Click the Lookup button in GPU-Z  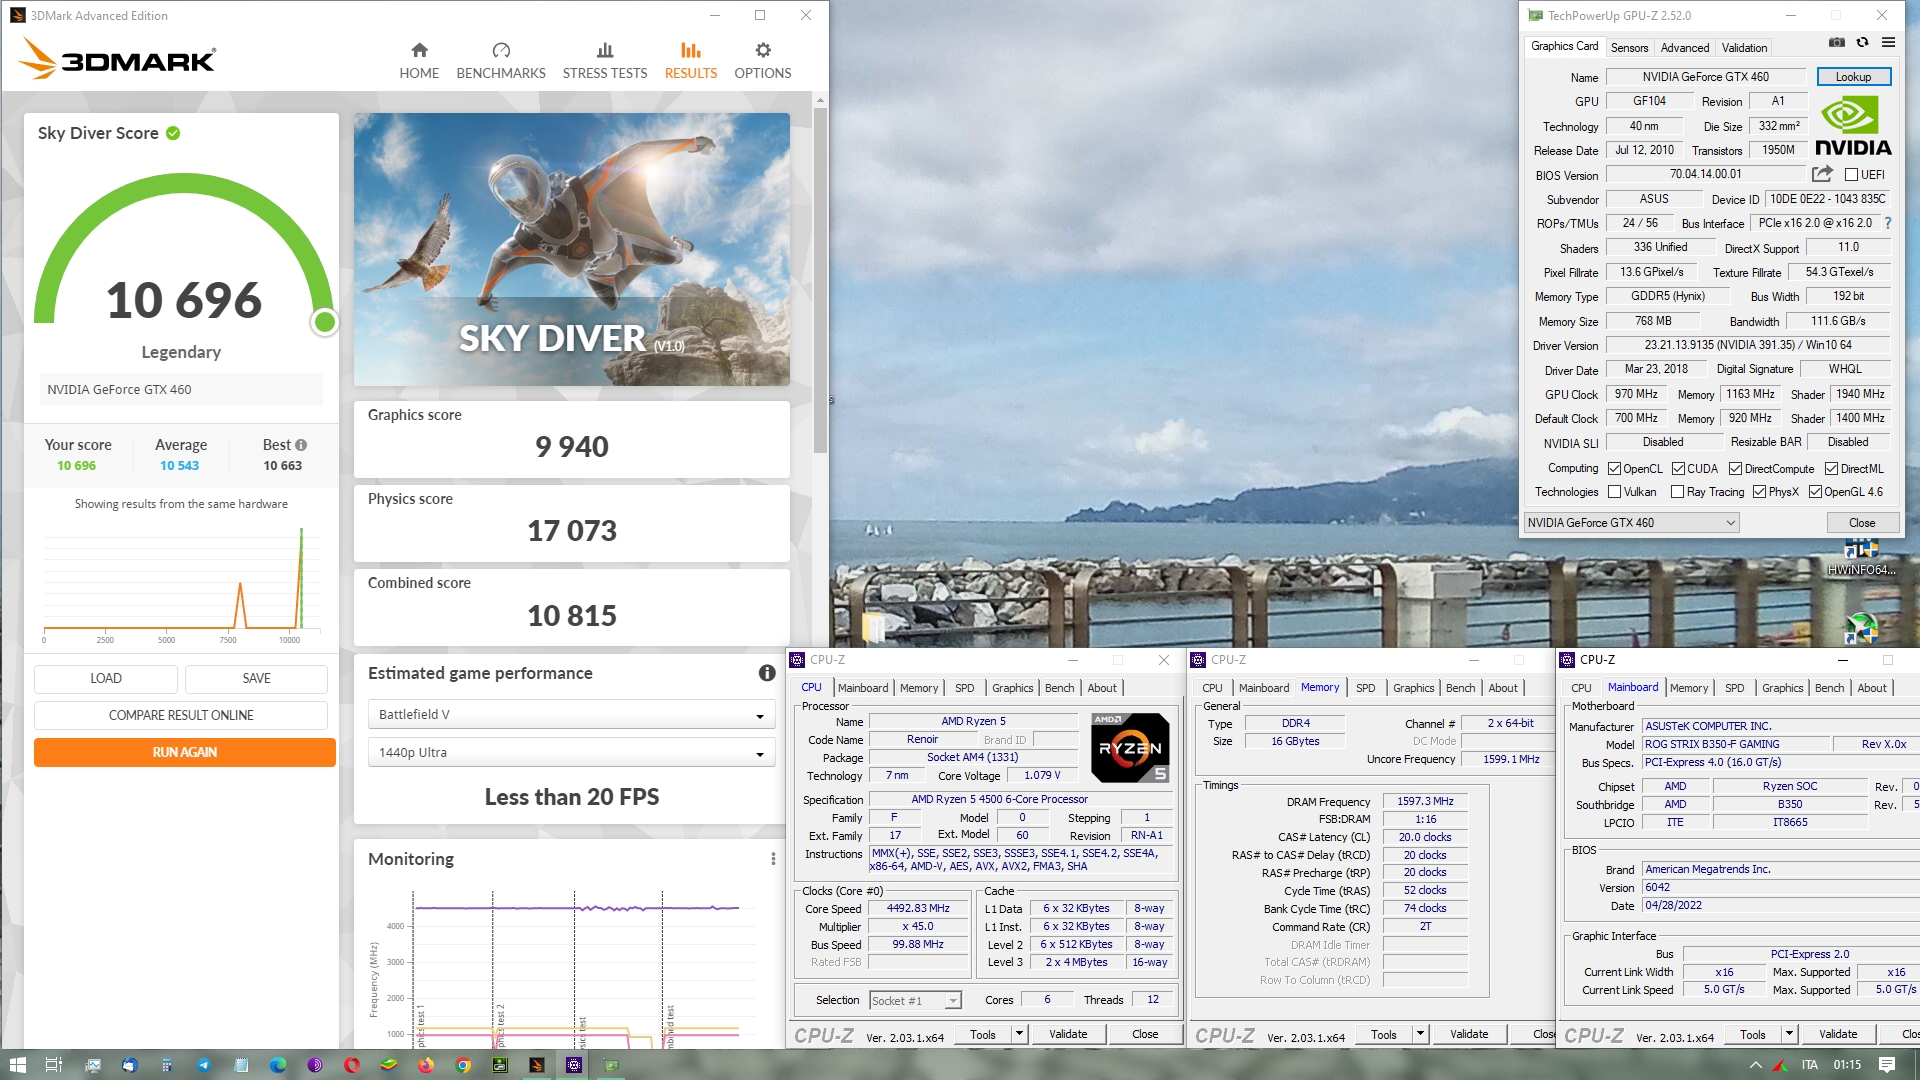[x=1853, y=77]
